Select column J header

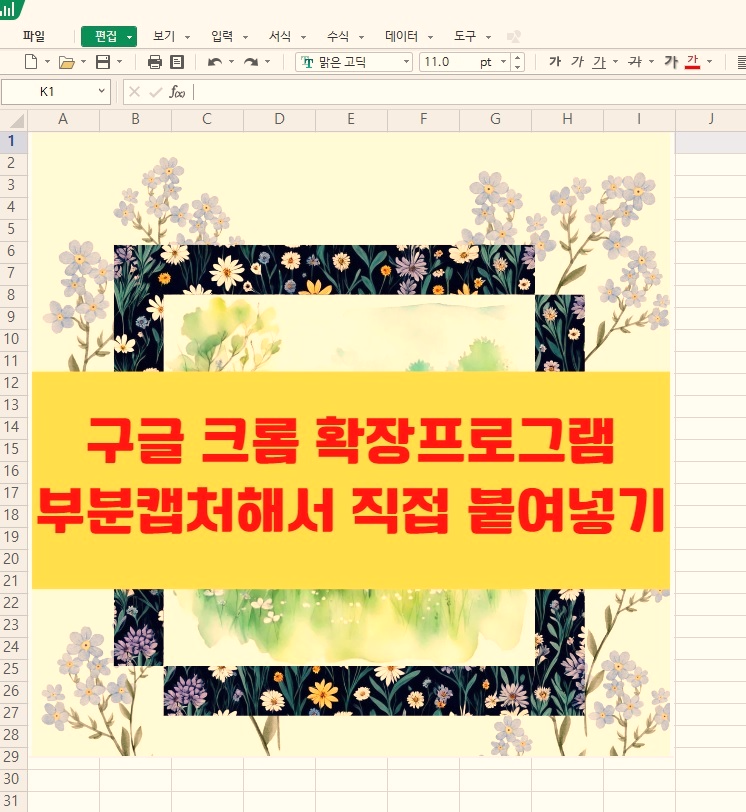point(711,120)
